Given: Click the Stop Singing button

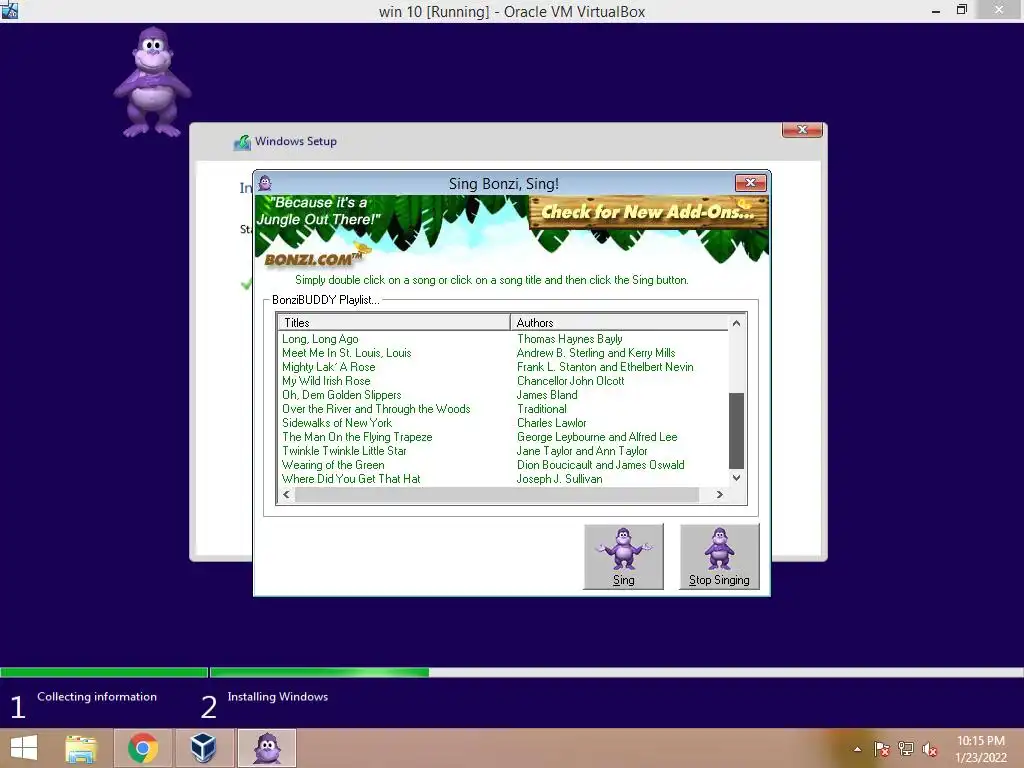Looking at the screenshot, I should 719,556.
